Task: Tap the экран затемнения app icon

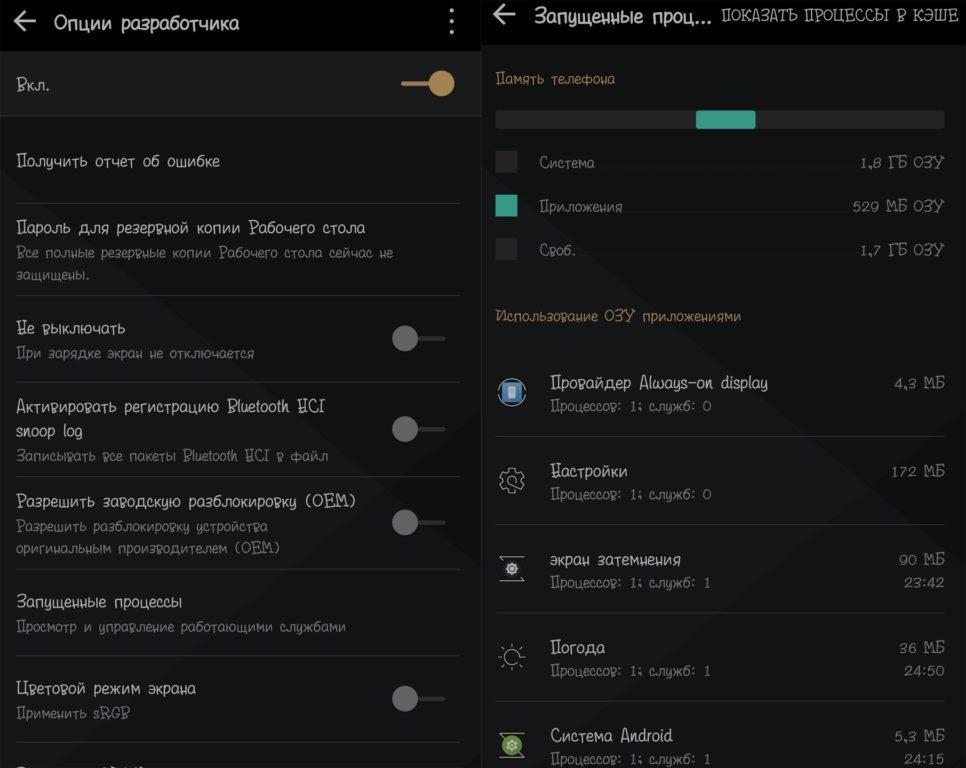Action: pos(511,569)
